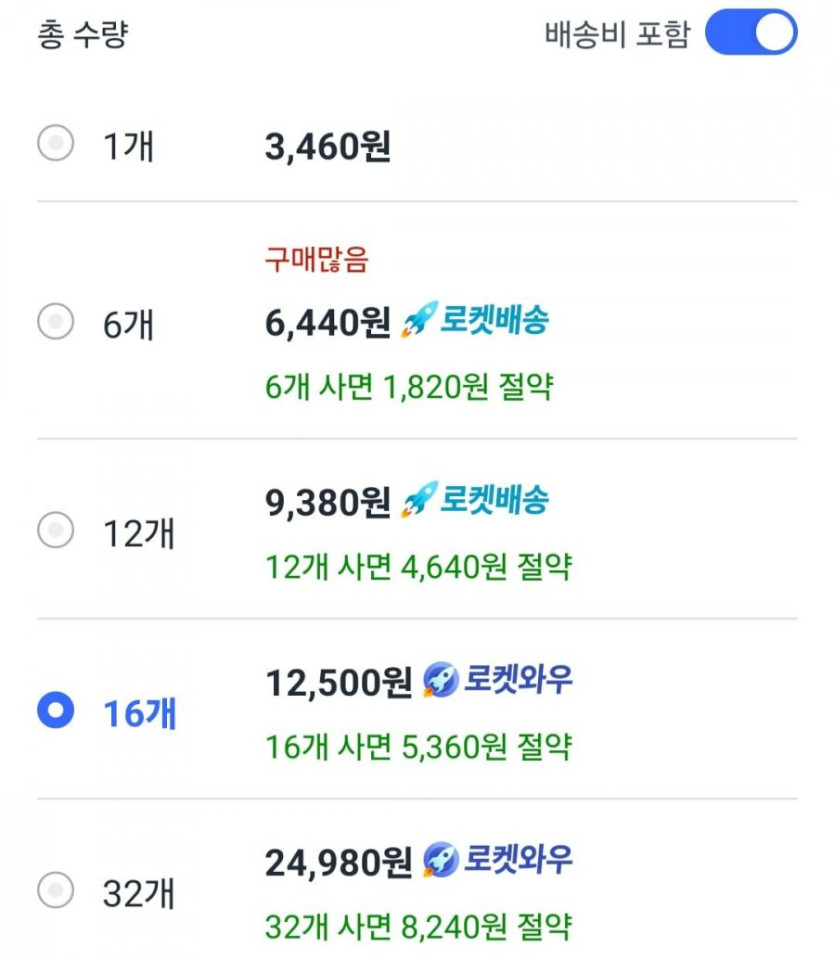Click the 3,460원 price
Viewport: 835px width, 960px height.
click(327, 147)
